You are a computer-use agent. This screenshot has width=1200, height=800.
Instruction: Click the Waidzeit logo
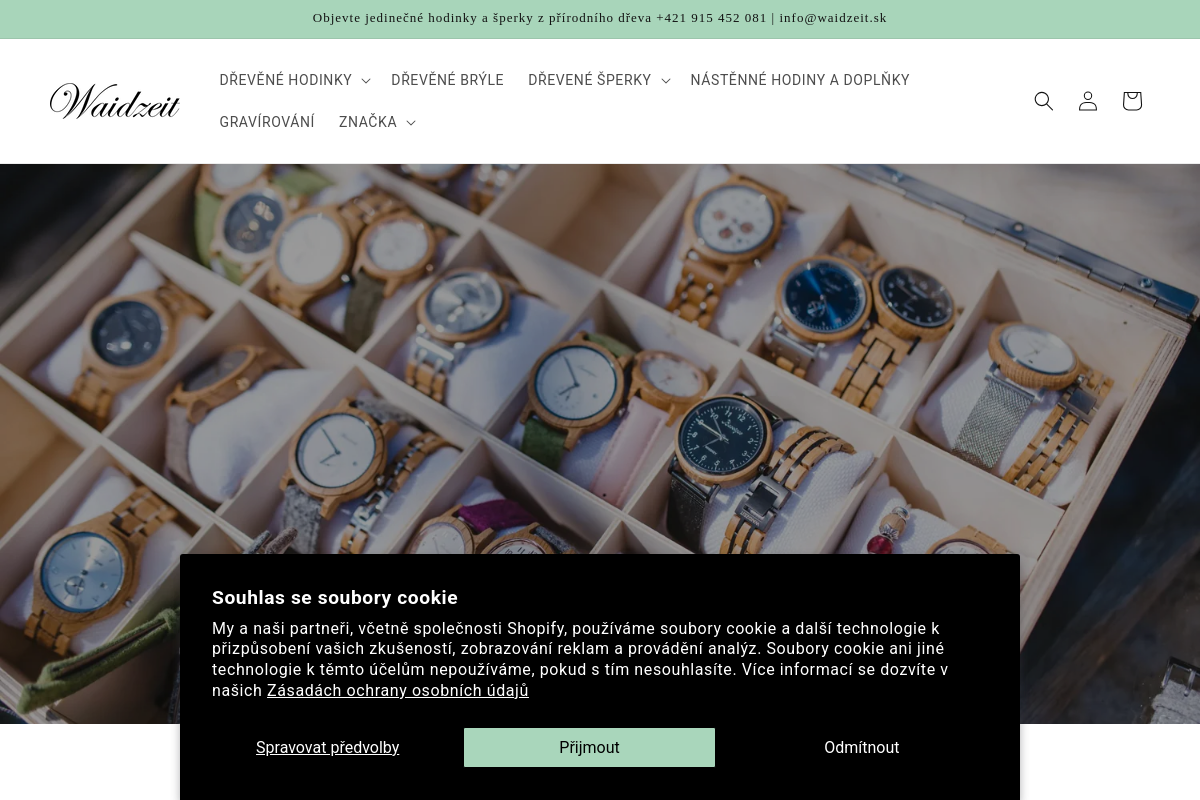tap(115, 101)
